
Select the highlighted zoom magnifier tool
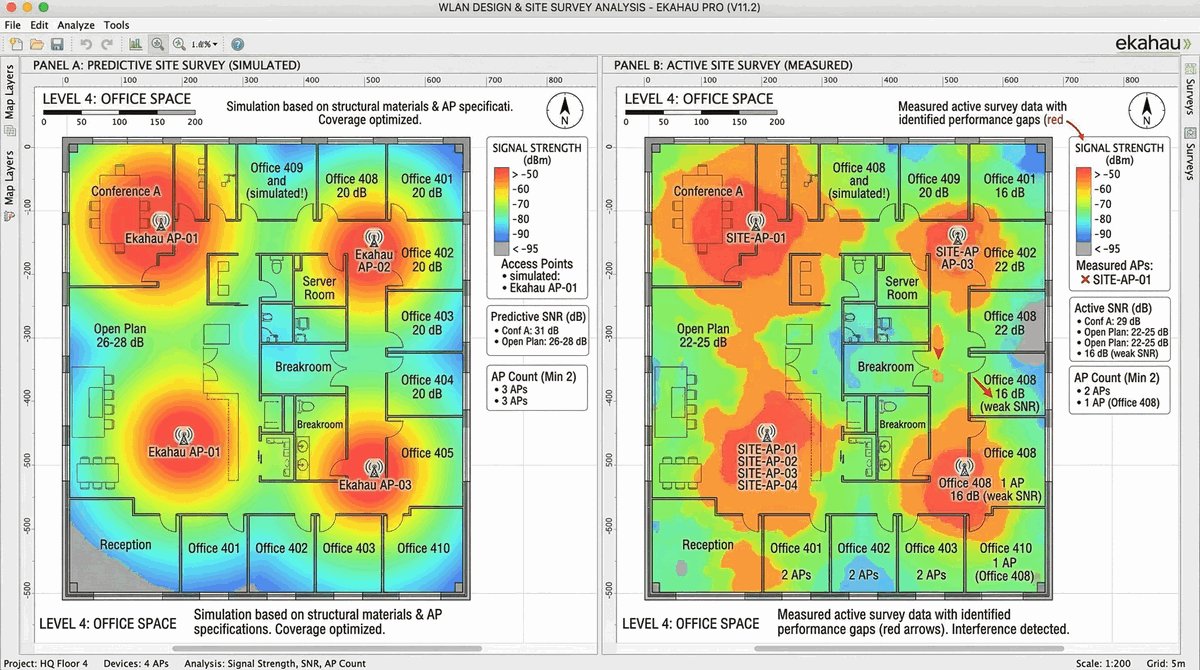pos(157,44)
